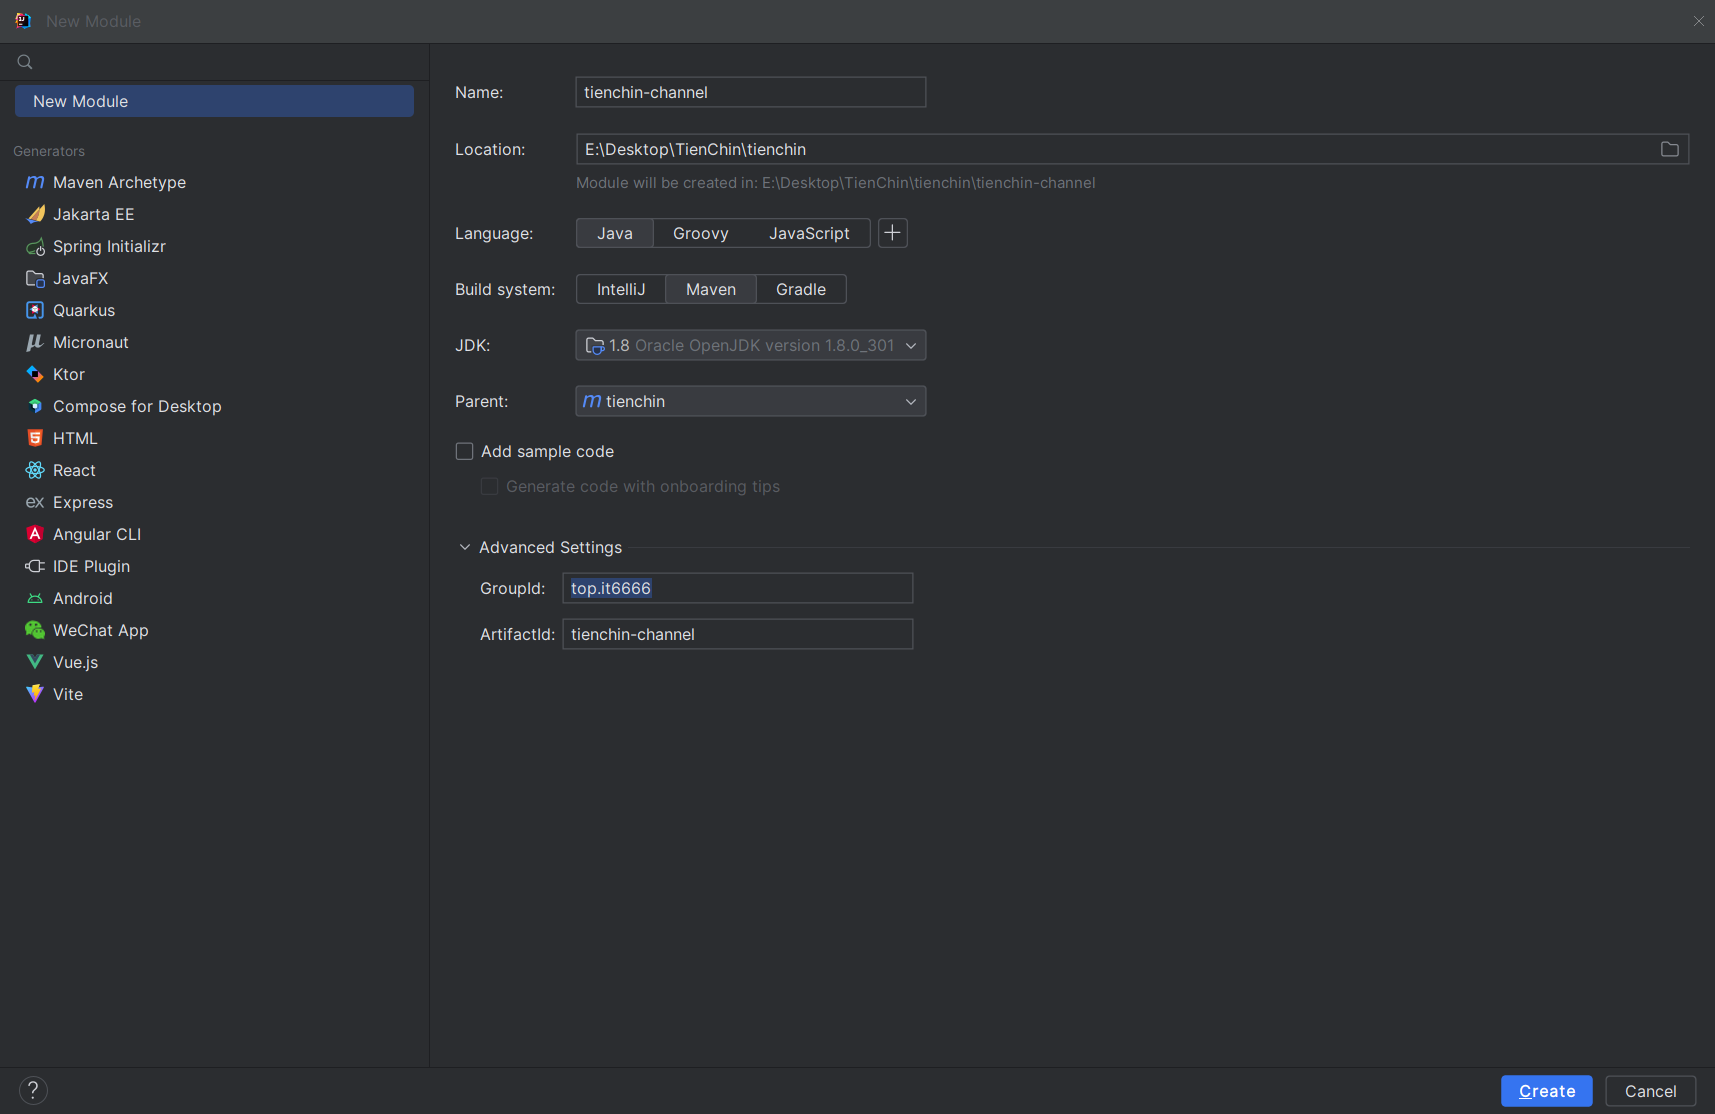Select the Vue.js generator icon
This screenshot has height=1114, width=1715.
tap(35, 662)
